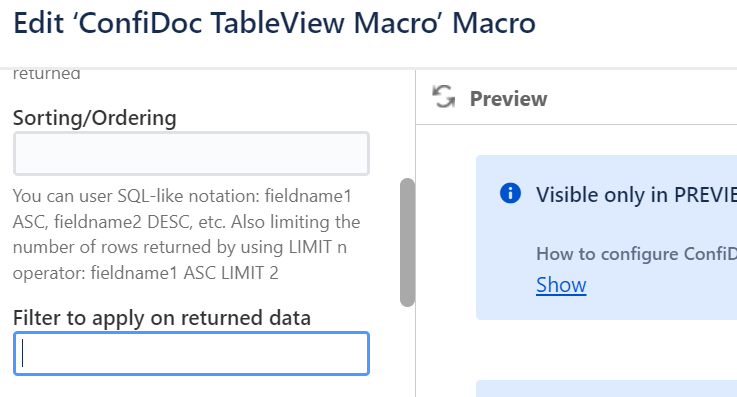Click into the Filter to apply field
This screenshot has width=737, height=397.
tap(191, 354)
